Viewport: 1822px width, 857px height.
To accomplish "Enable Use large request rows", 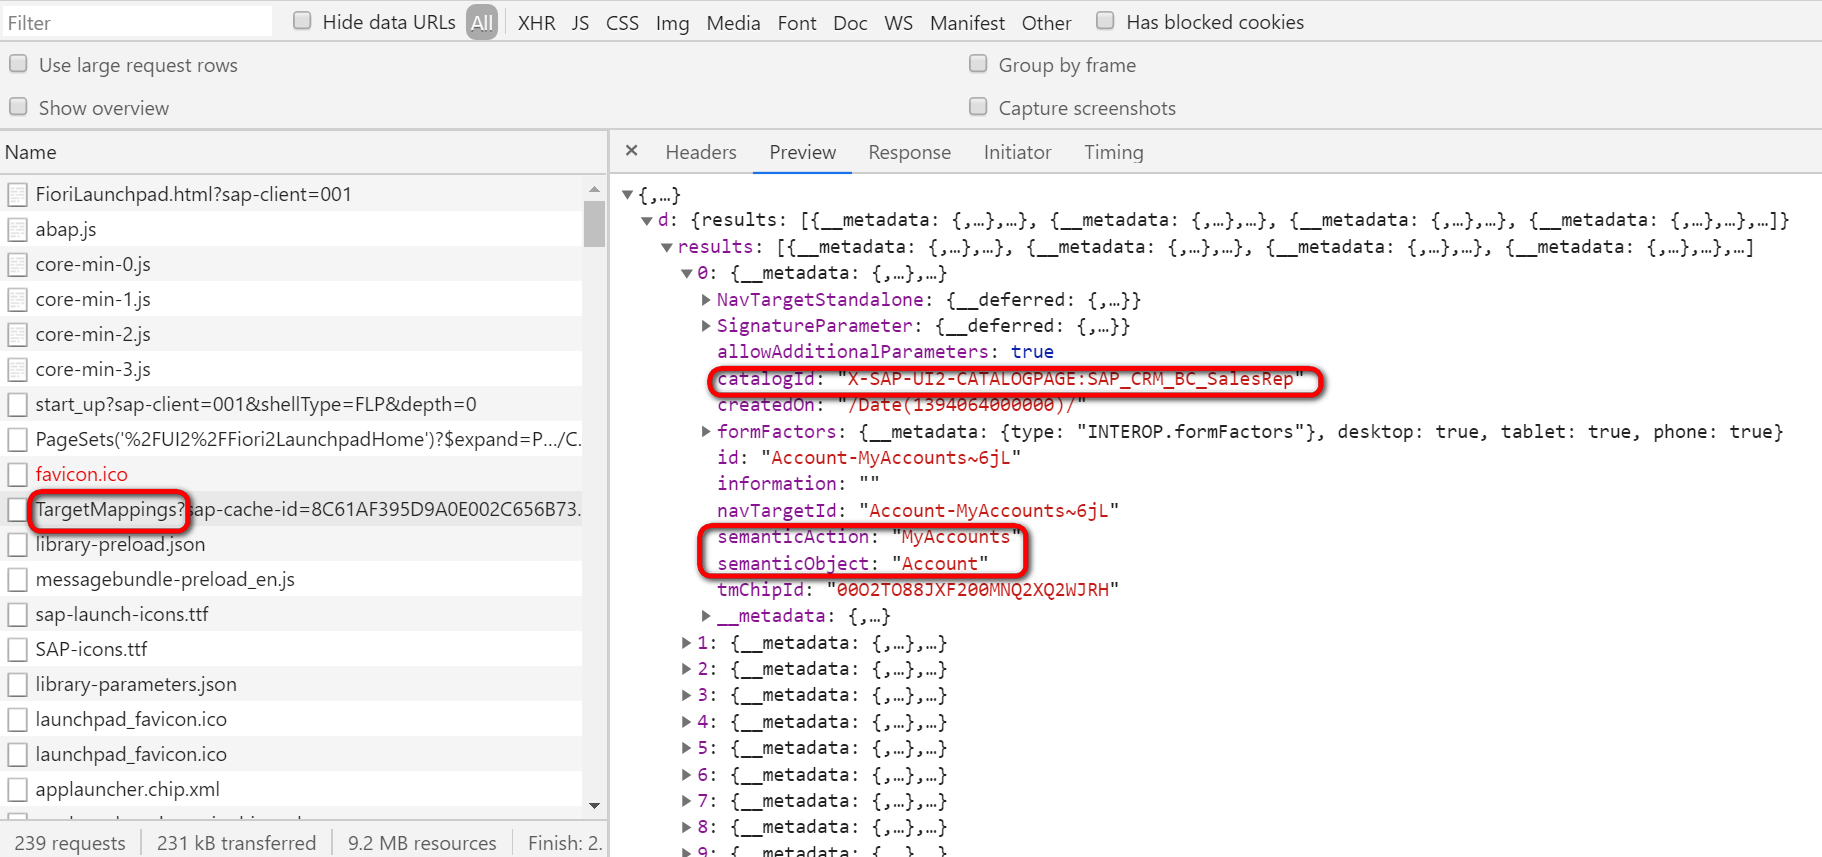I will (x=18, y=64).
